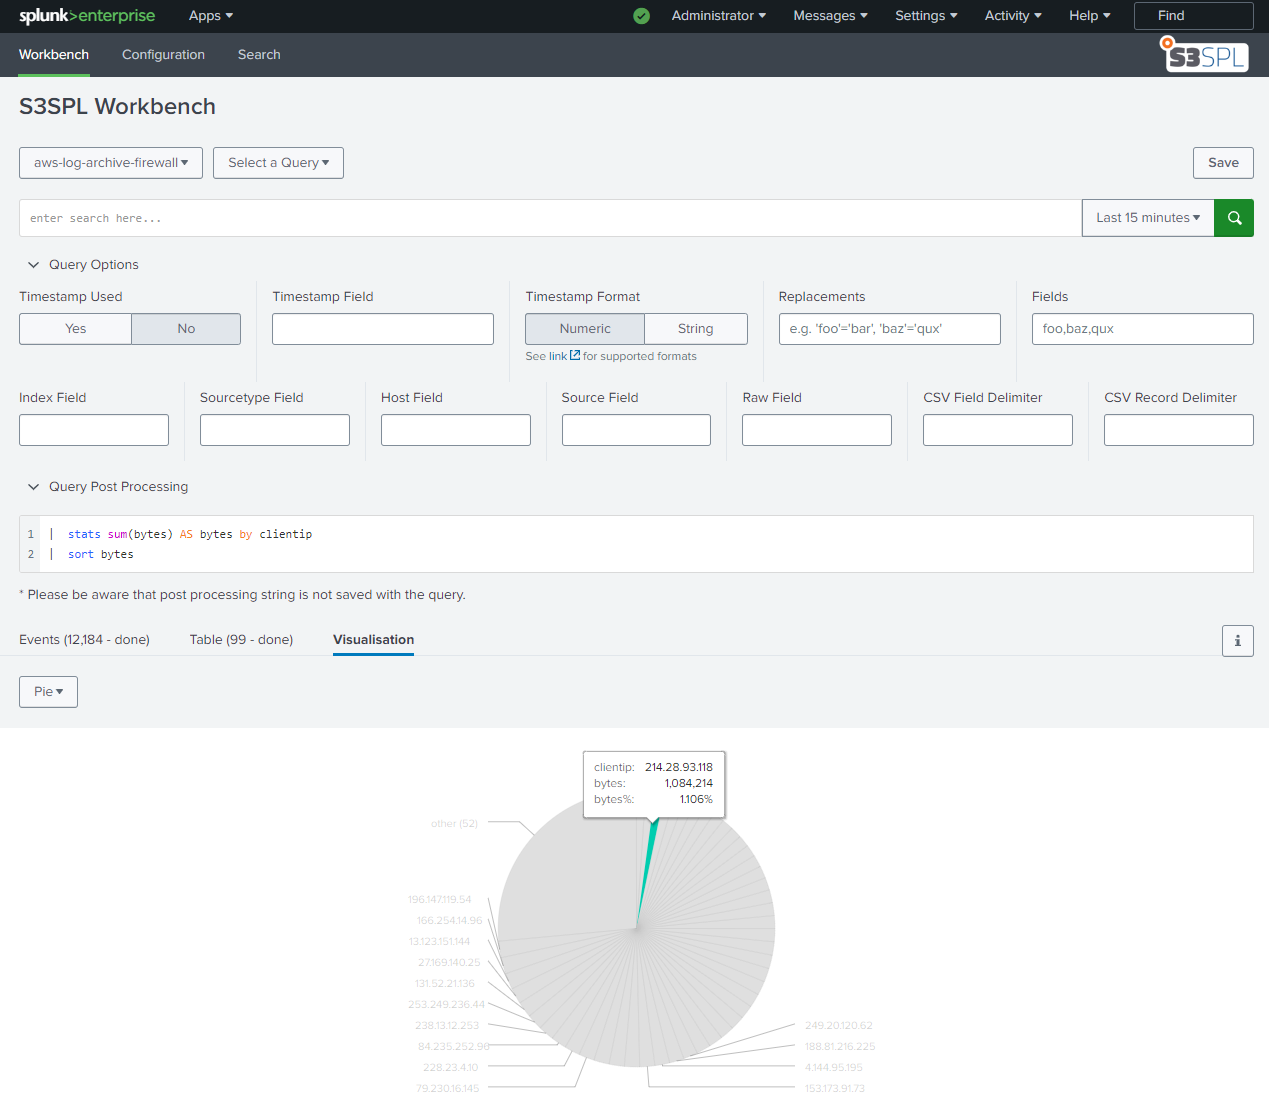This screenshot has width=1269, height=1110.
Task: Click the S3SPL app logo
Action: click(x=1203, y=55)
